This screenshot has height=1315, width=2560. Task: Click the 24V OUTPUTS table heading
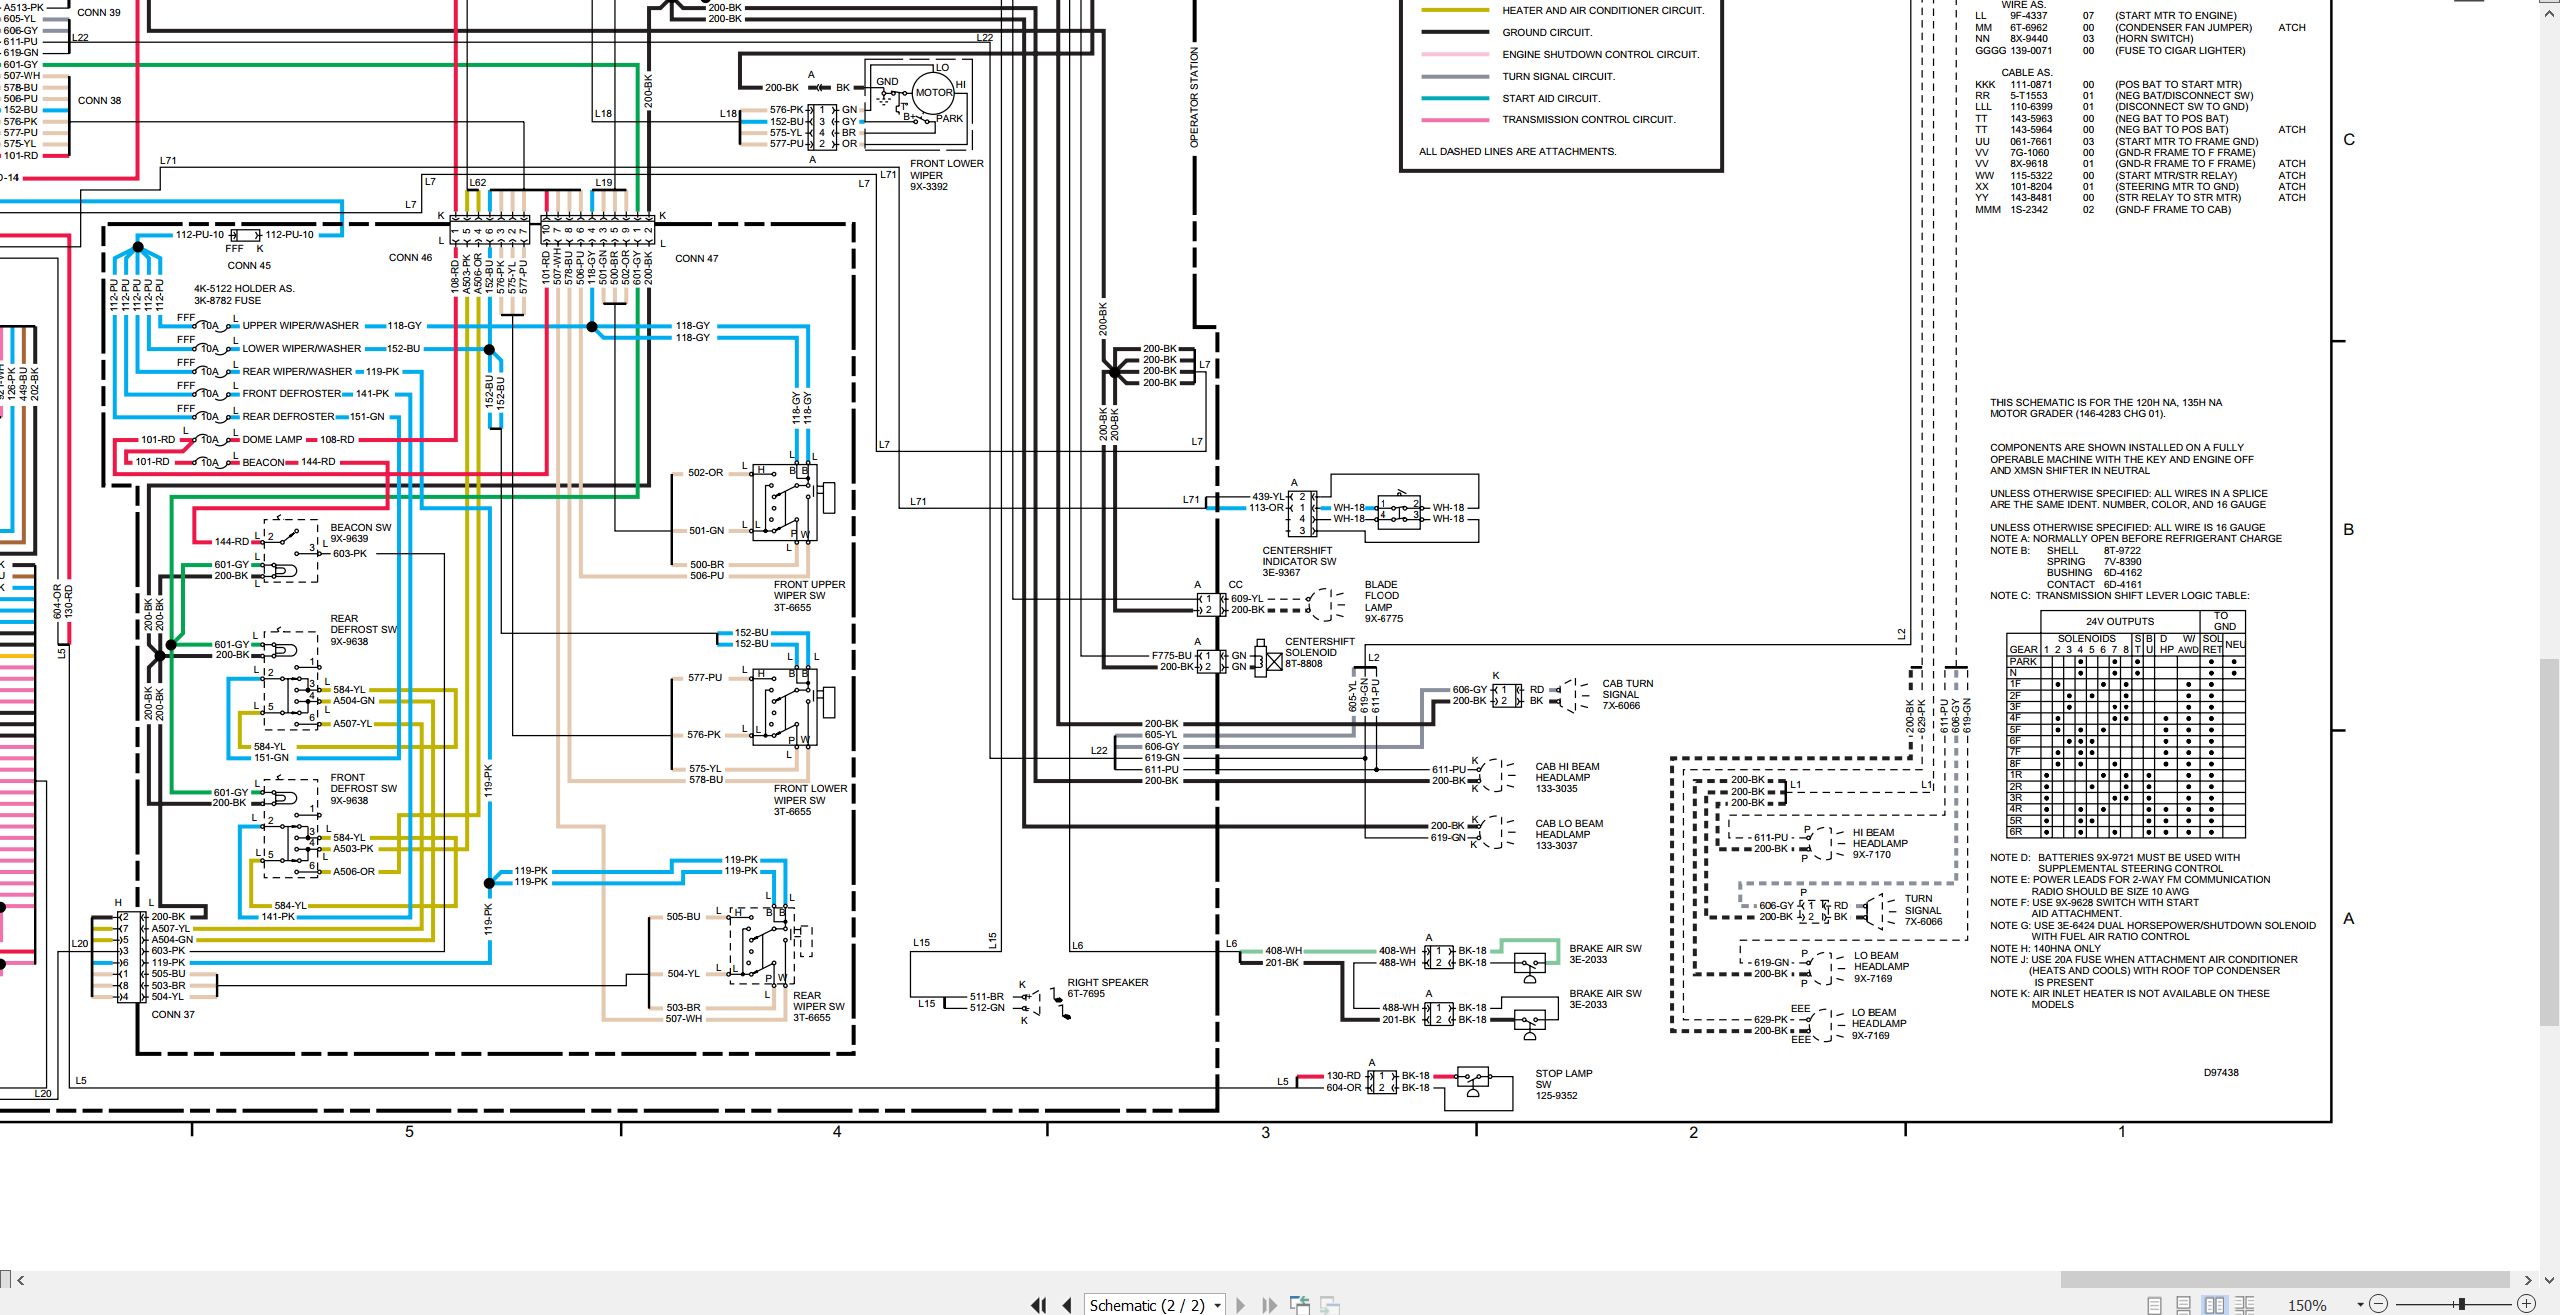coord(2119,622)
